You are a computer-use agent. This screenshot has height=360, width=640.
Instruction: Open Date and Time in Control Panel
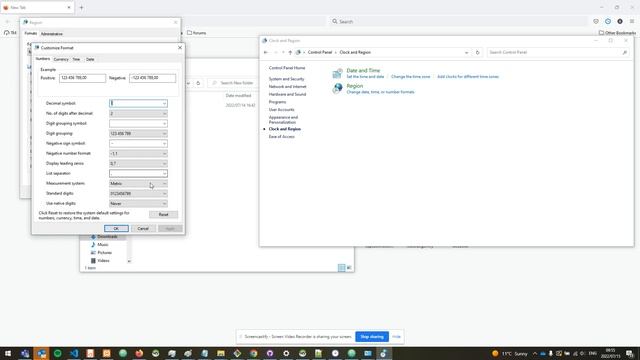coord(363,71)
